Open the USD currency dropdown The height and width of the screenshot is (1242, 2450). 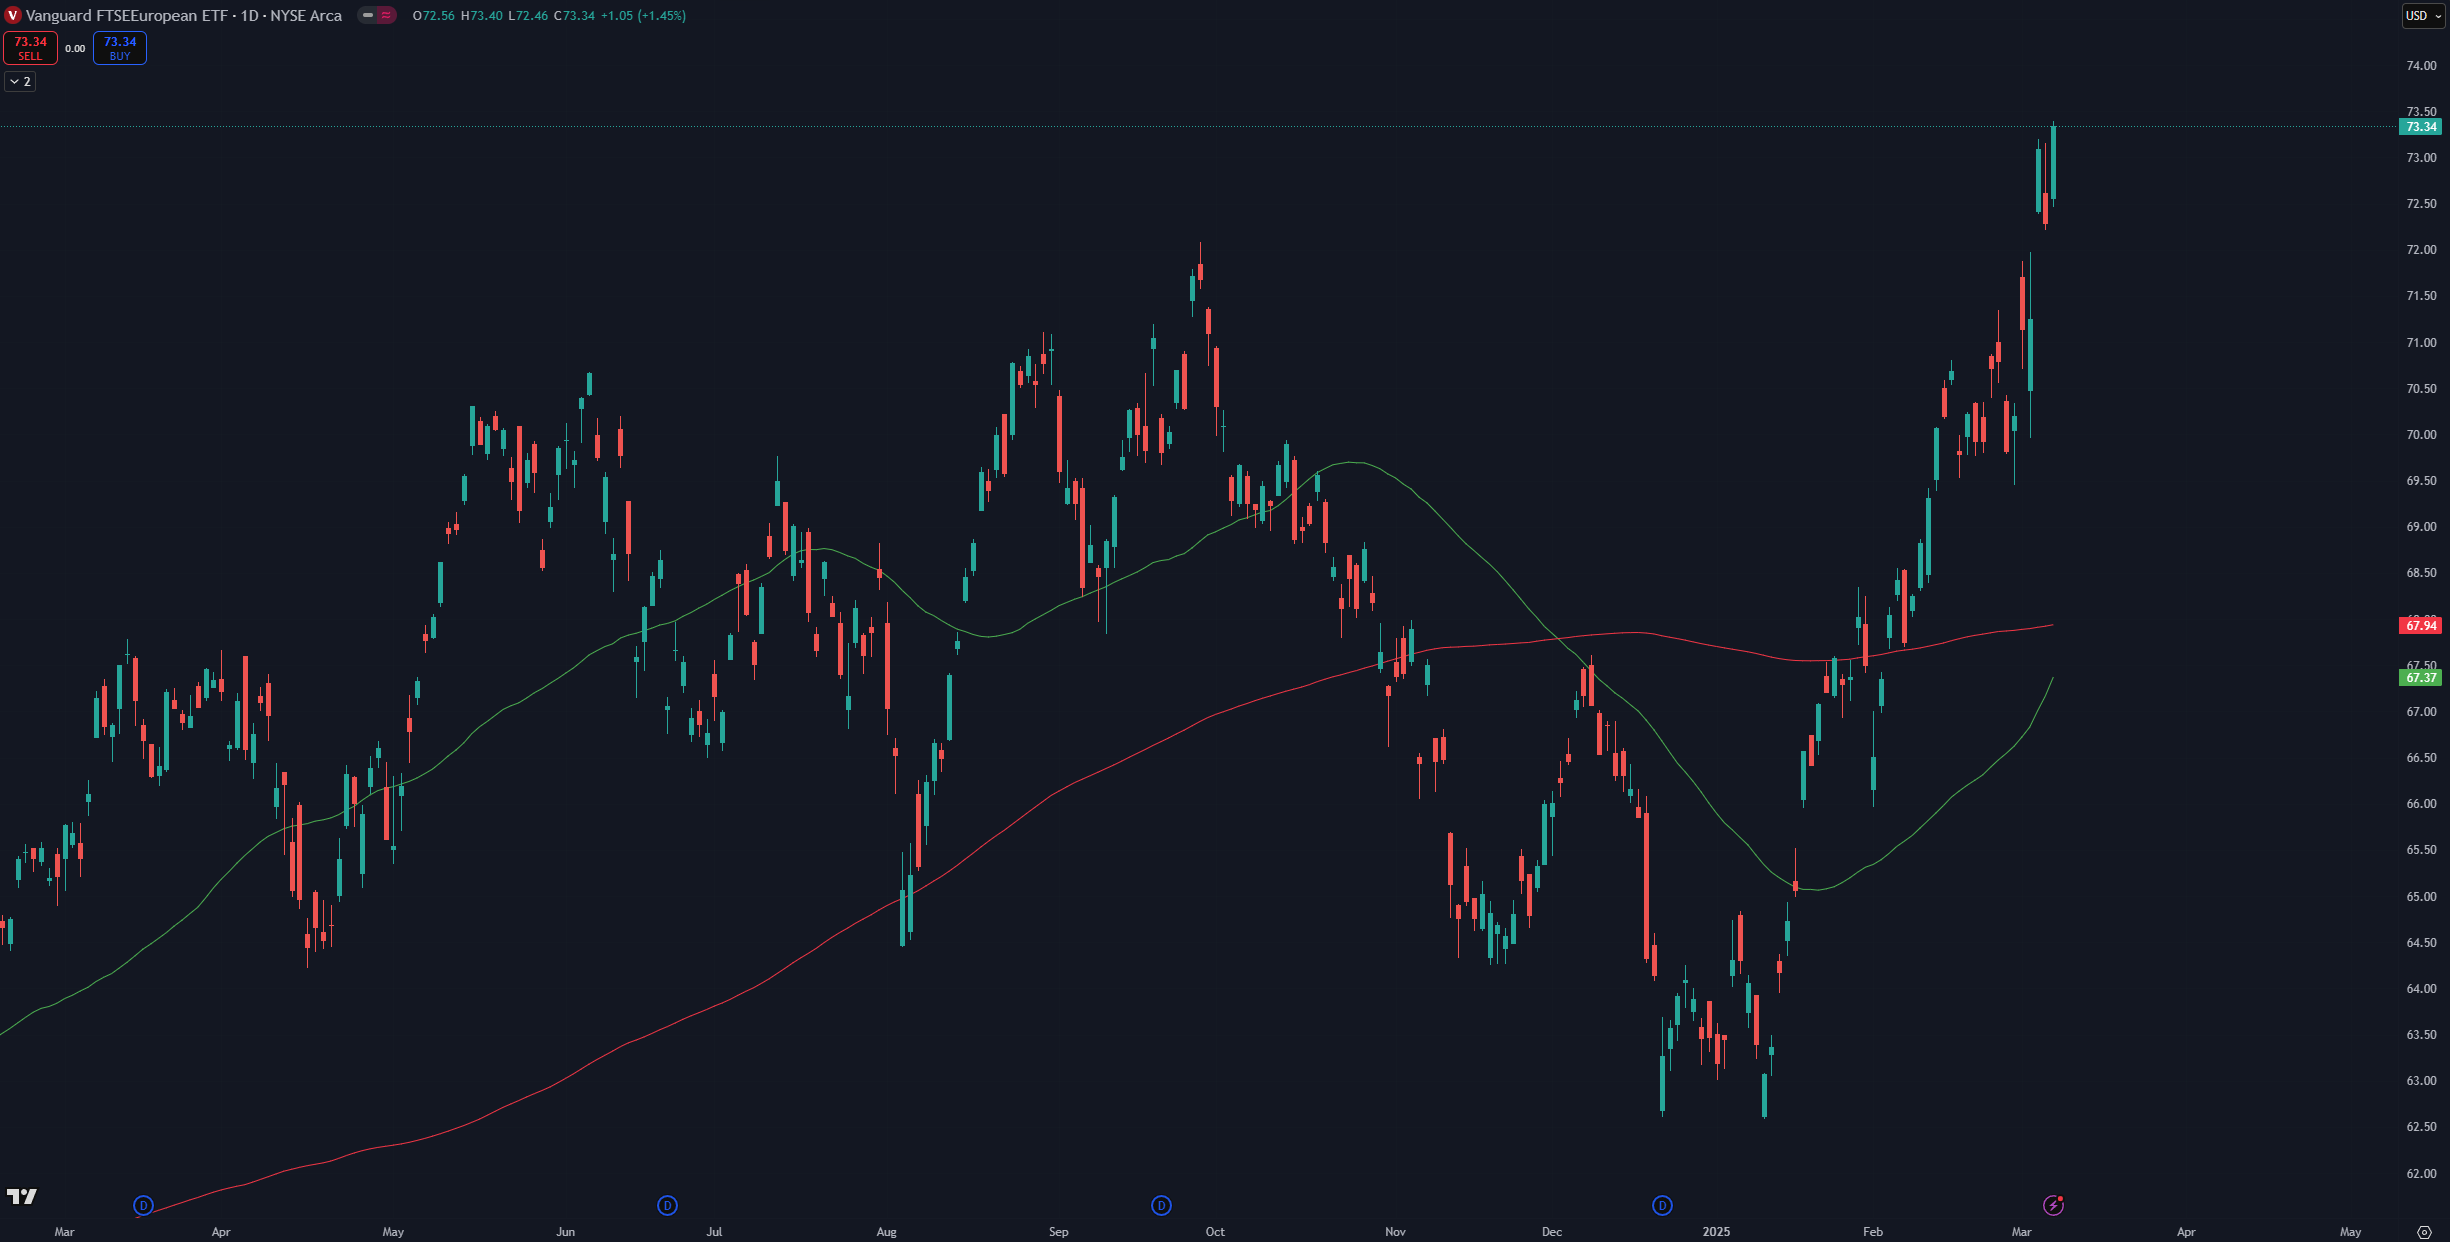tap(2423, 15)
